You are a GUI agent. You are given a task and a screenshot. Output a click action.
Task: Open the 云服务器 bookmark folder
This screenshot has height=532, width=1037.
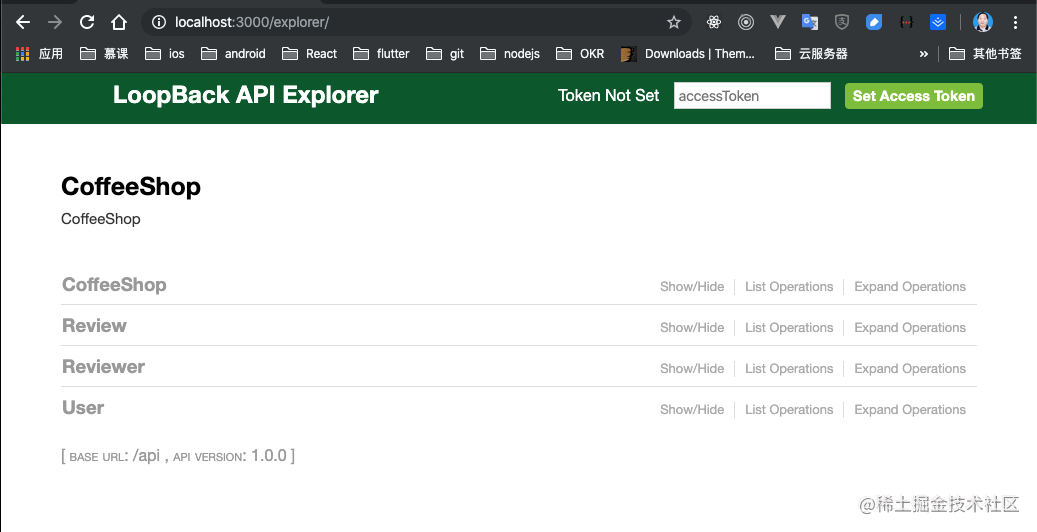pos(811,54)
